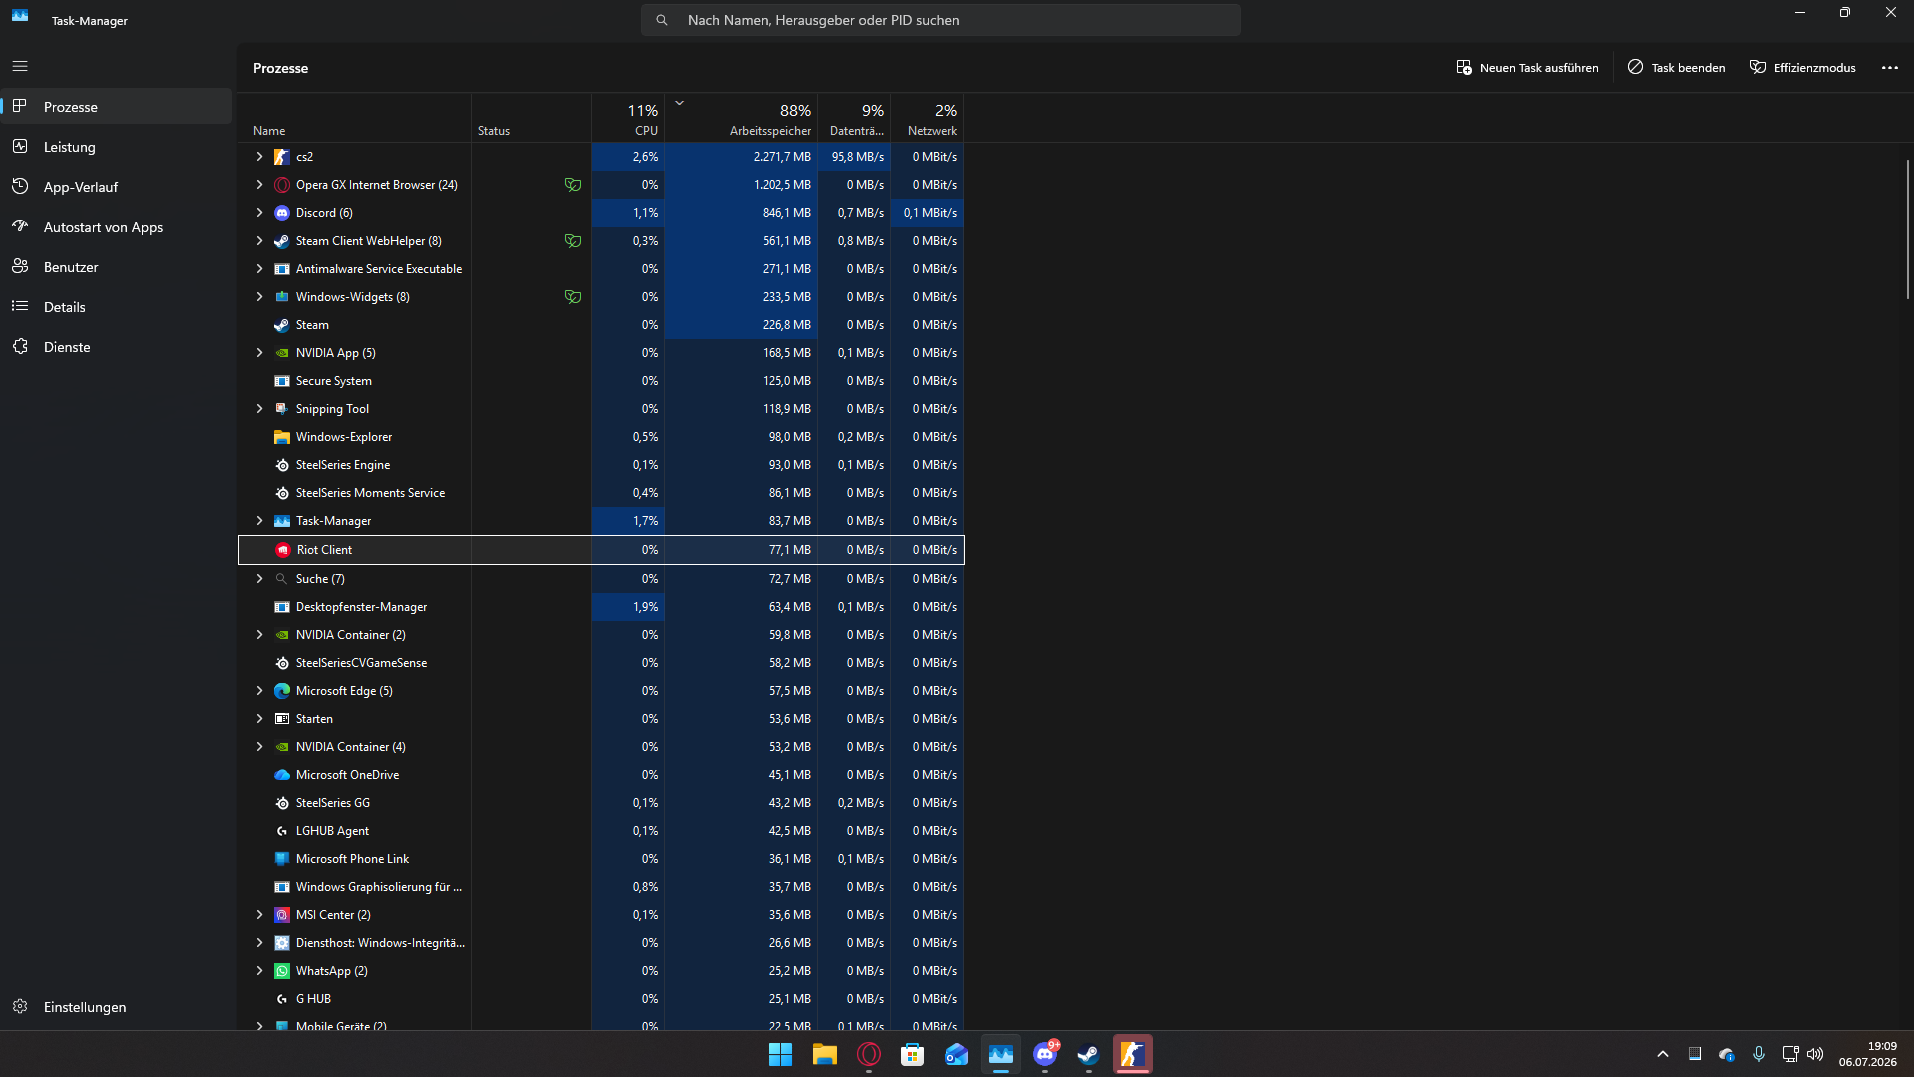
Task: Switch to Prozesse page
Action: click(x=117, y=107)
